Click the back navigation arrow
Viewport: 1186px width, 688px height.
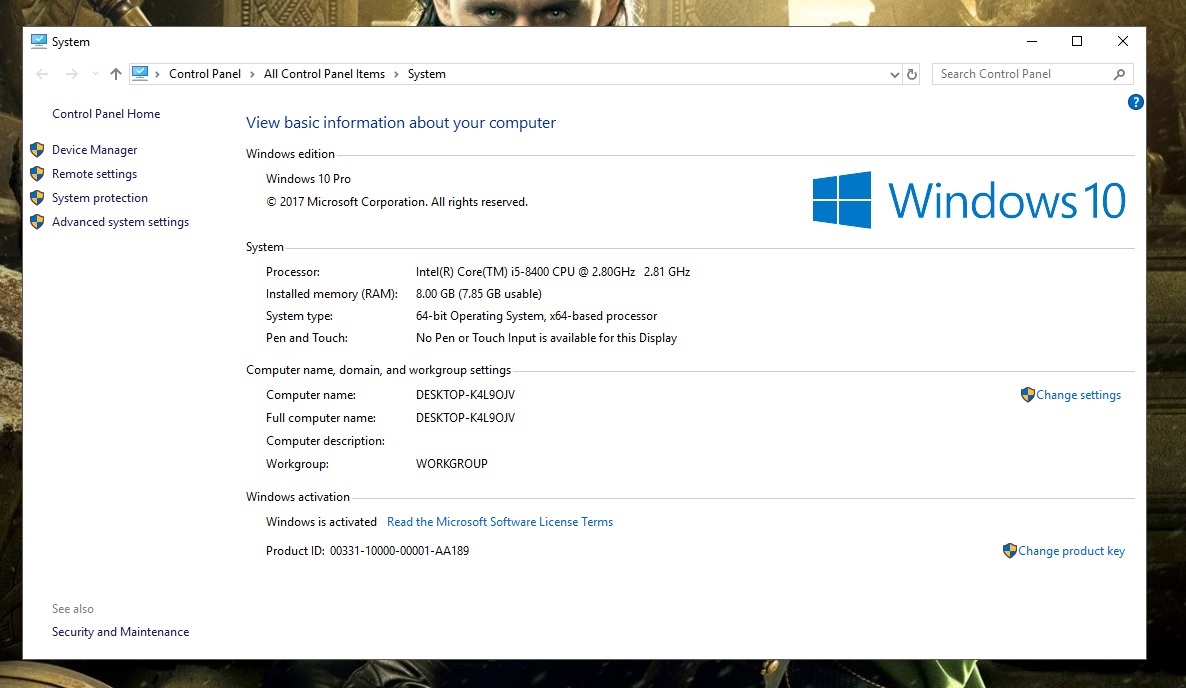pyautogui.click(x=42, y=74)
